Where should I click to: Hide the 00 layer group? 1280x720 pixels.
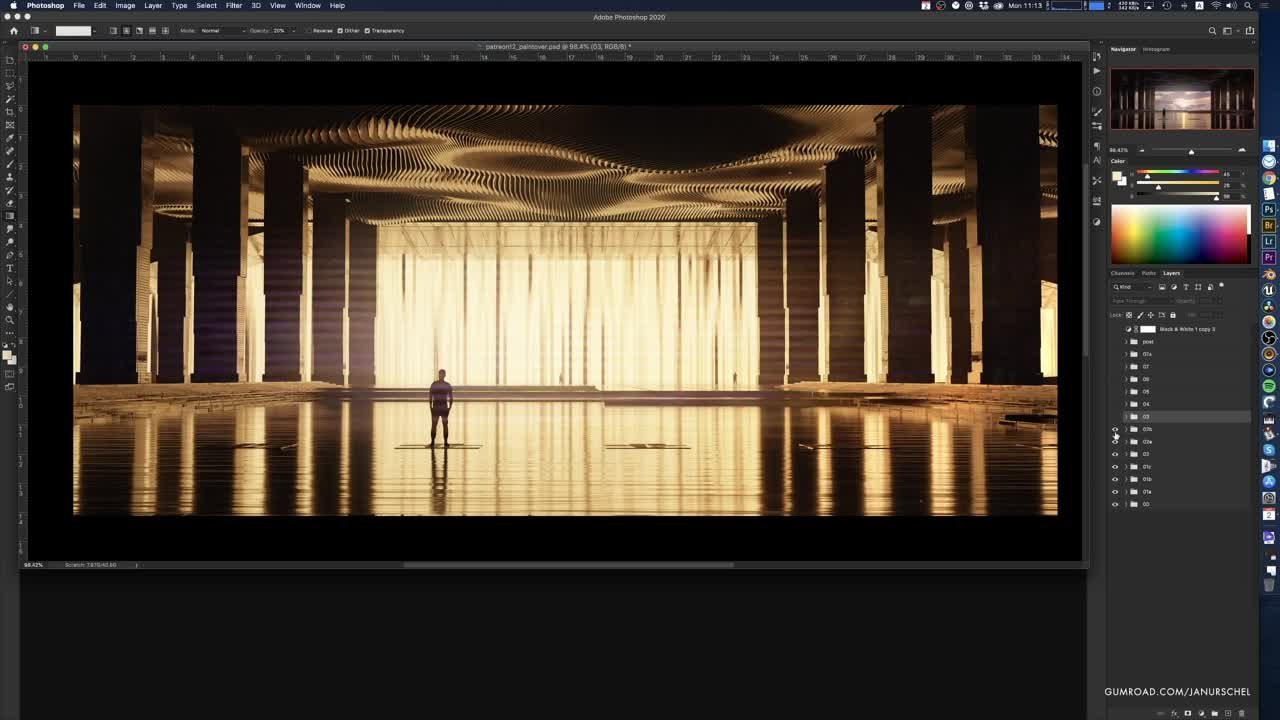1115,504
